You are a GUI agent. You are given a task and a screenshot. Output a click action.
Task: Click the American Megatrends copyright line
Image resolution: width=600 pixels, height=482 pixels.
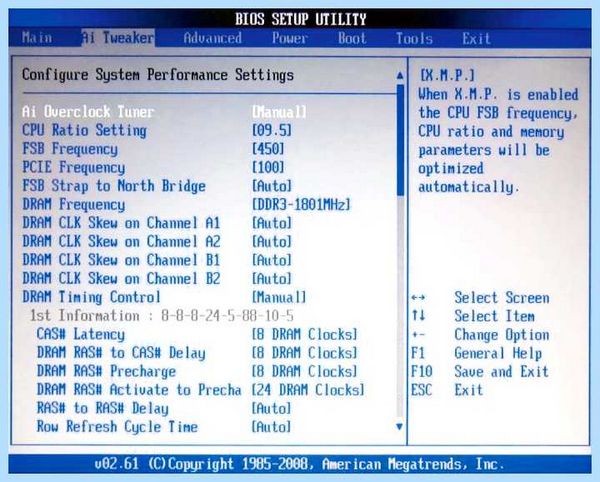click(299, 464)
